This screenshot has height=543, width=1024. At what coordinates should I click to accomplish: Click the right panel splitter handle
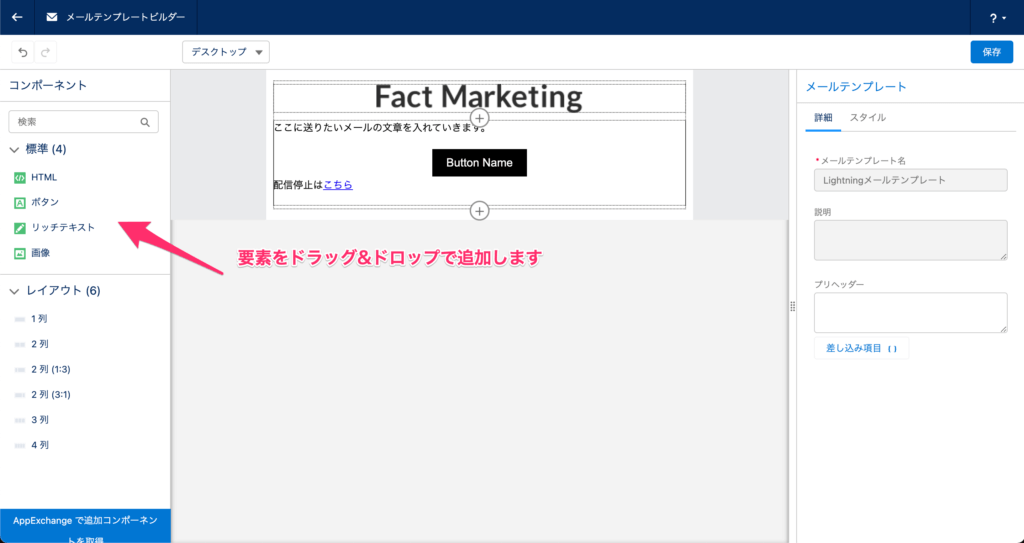tap(792, 306)
